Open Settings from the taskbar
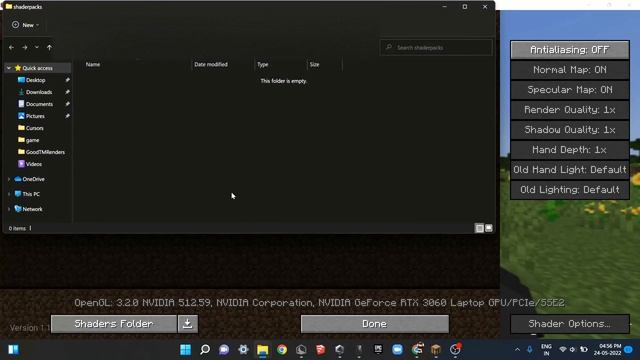The width and height of the screenshot is (640, 360). point(243,350)
